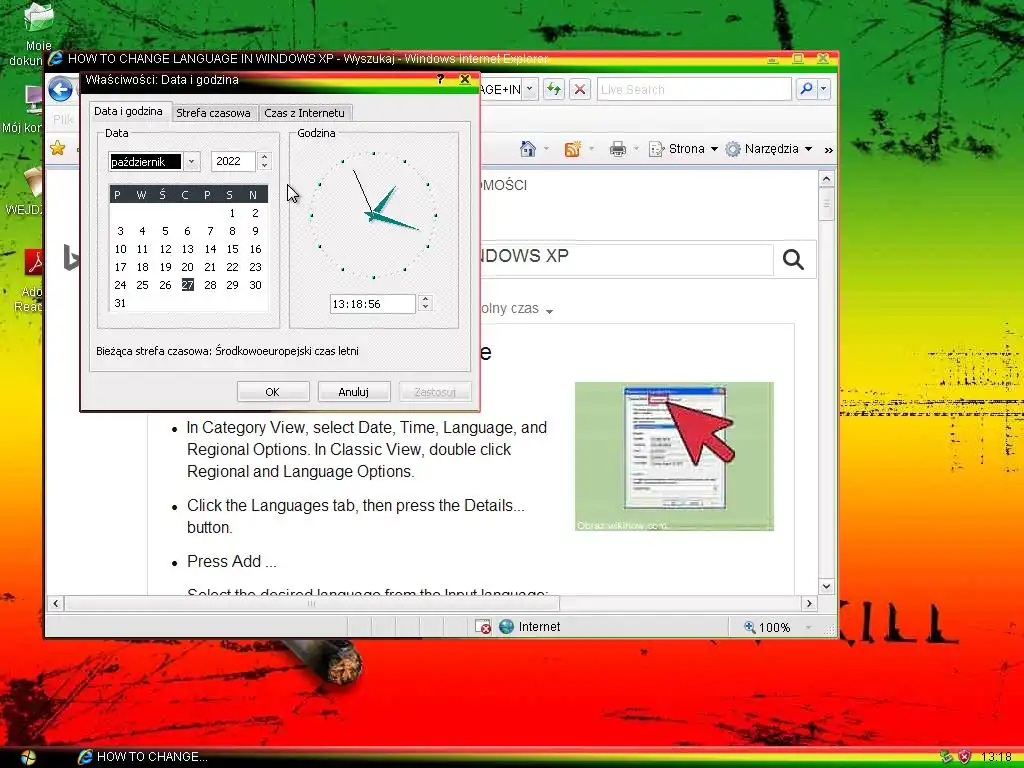Open the Home page icon in IE
Viewport: 1024px width, 768px height.
coord(528,149)
